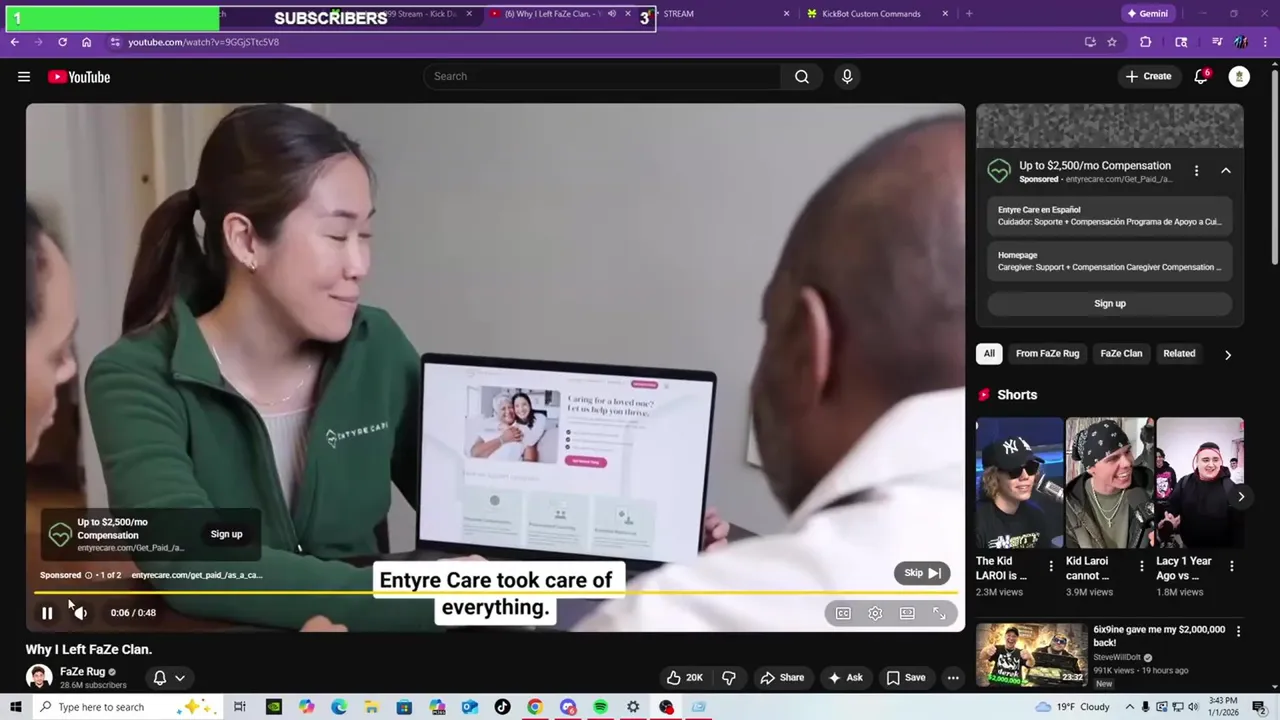Open YouTube notifications bell
1280x720 pixels.
coord(1201,77)
